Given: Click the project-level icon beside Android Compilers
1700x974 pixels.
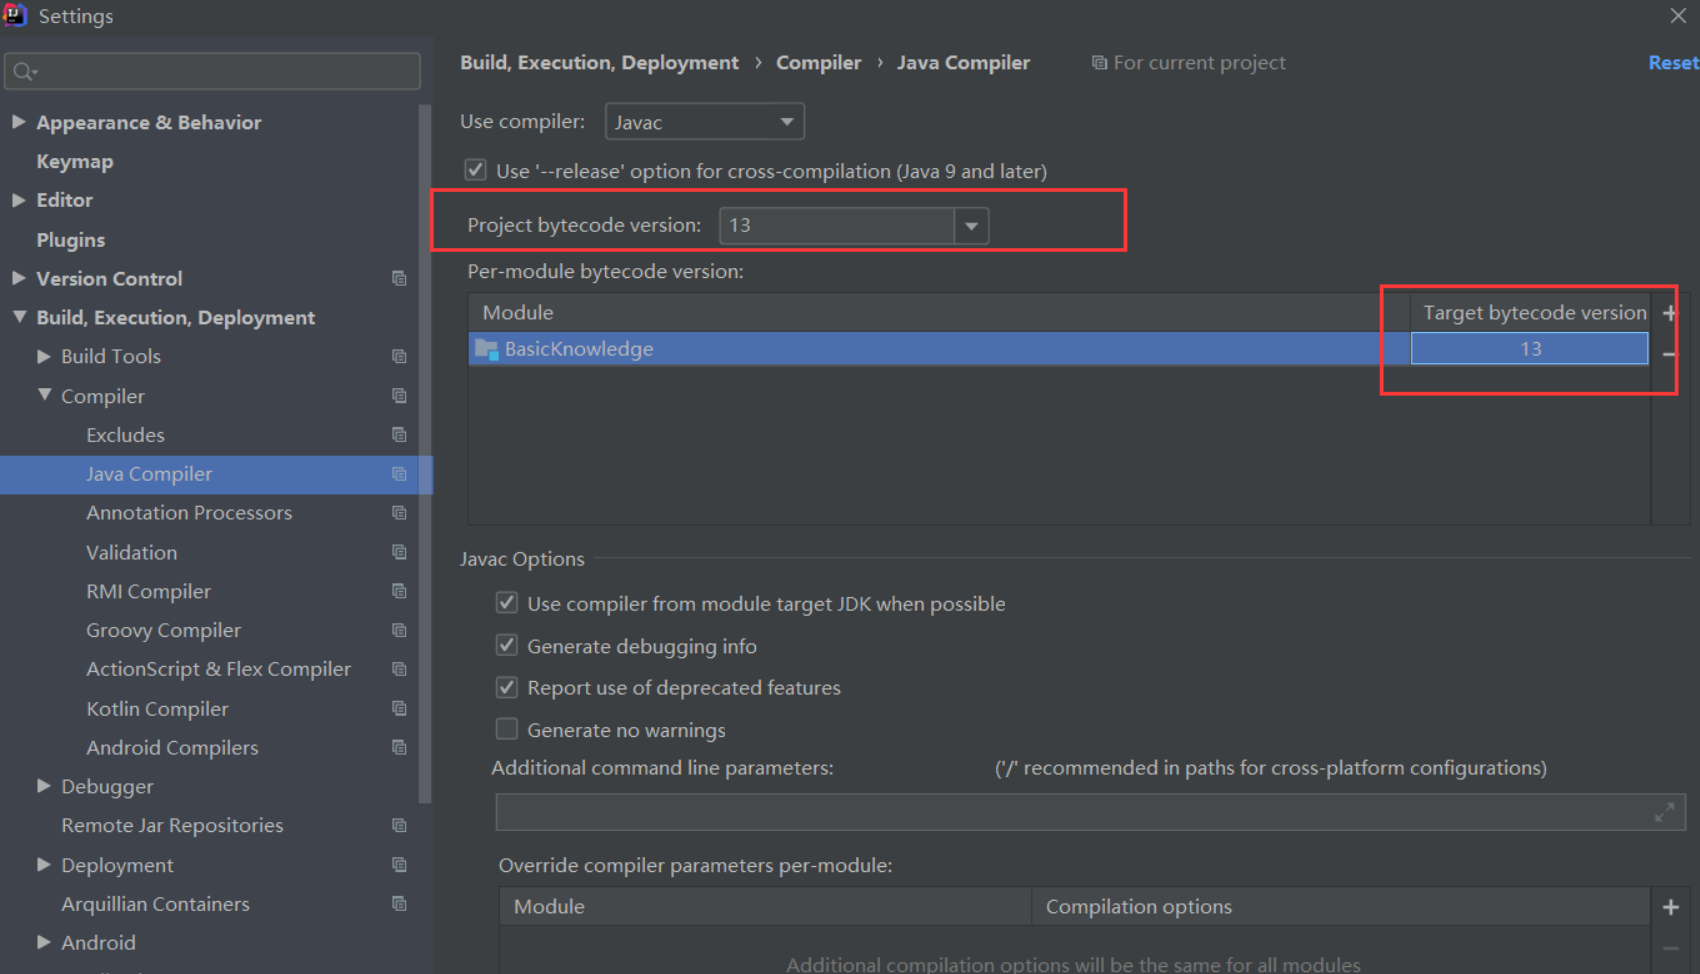Looking at the screenshot, I should tap(399, 747).
